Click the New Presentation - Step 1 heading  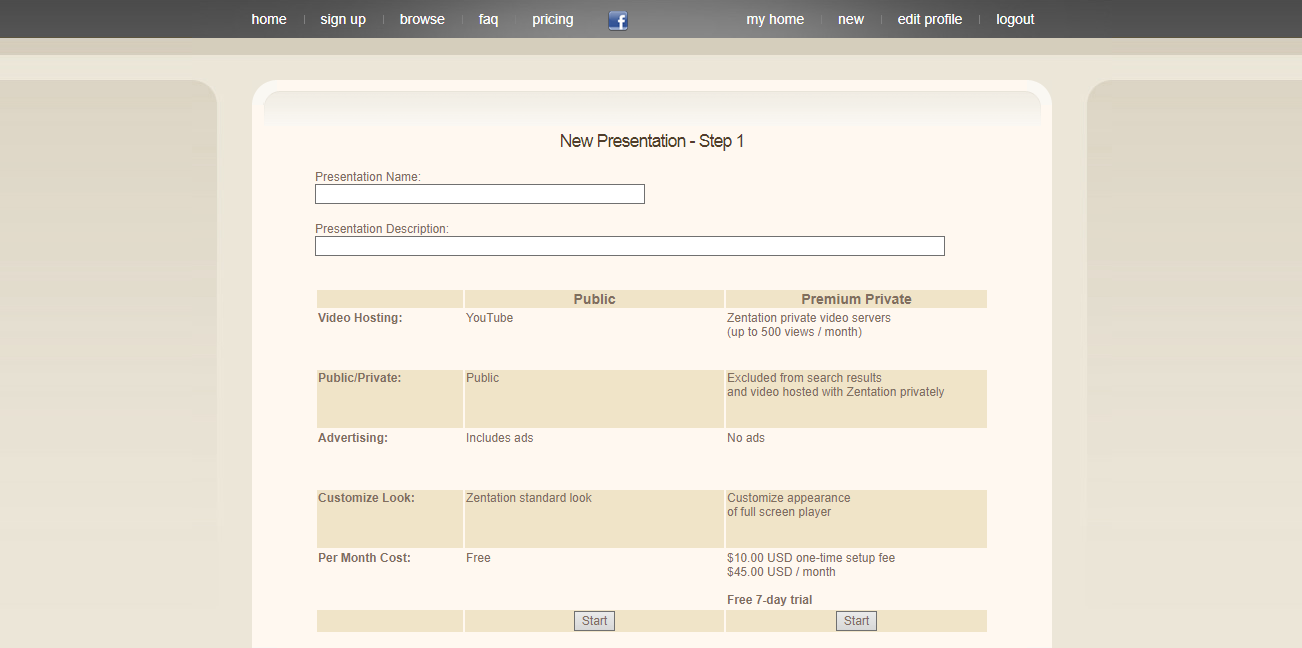click(652, 141)
